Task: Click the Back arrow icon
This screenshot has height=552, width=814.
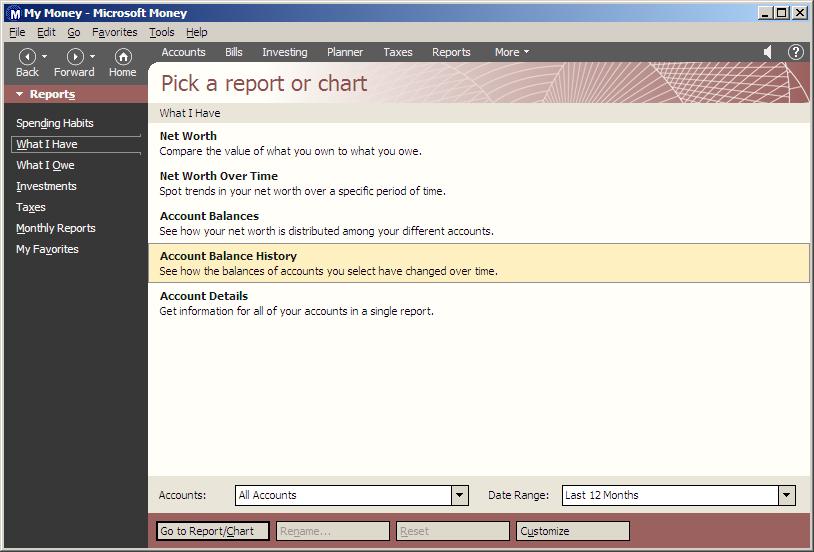Action: [x=27, y=56]
